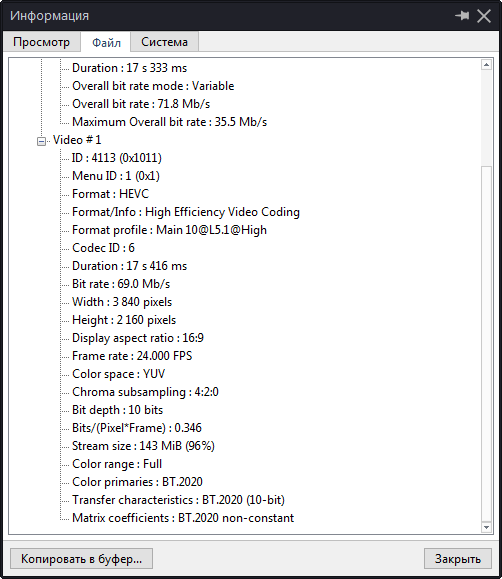Select 'Overall bit rate mode : Variable' row
Screen dimensions: 502x579
[153, 86]
